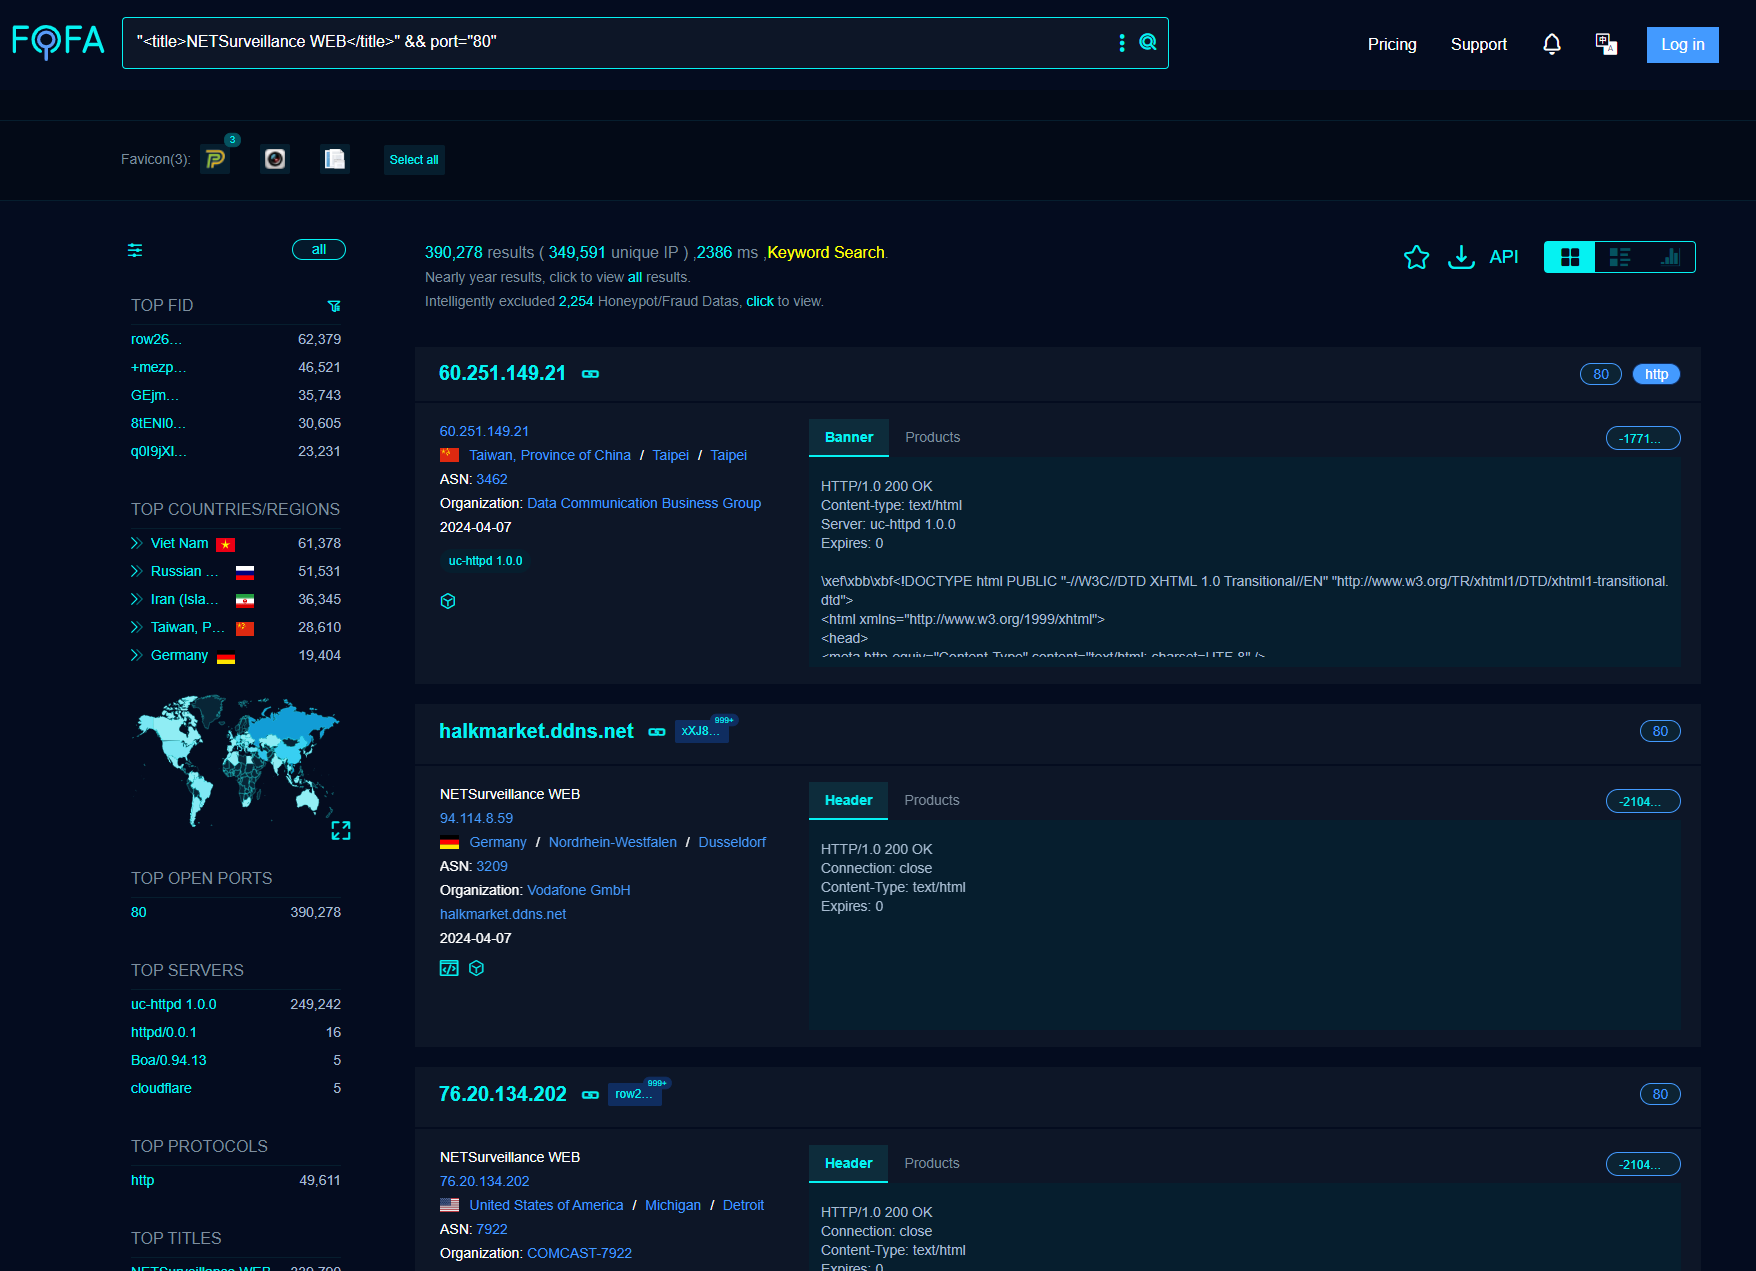Screen dimensions: 1756x1271
Task: Open the notifications bell
Action: click(1551, 44)
